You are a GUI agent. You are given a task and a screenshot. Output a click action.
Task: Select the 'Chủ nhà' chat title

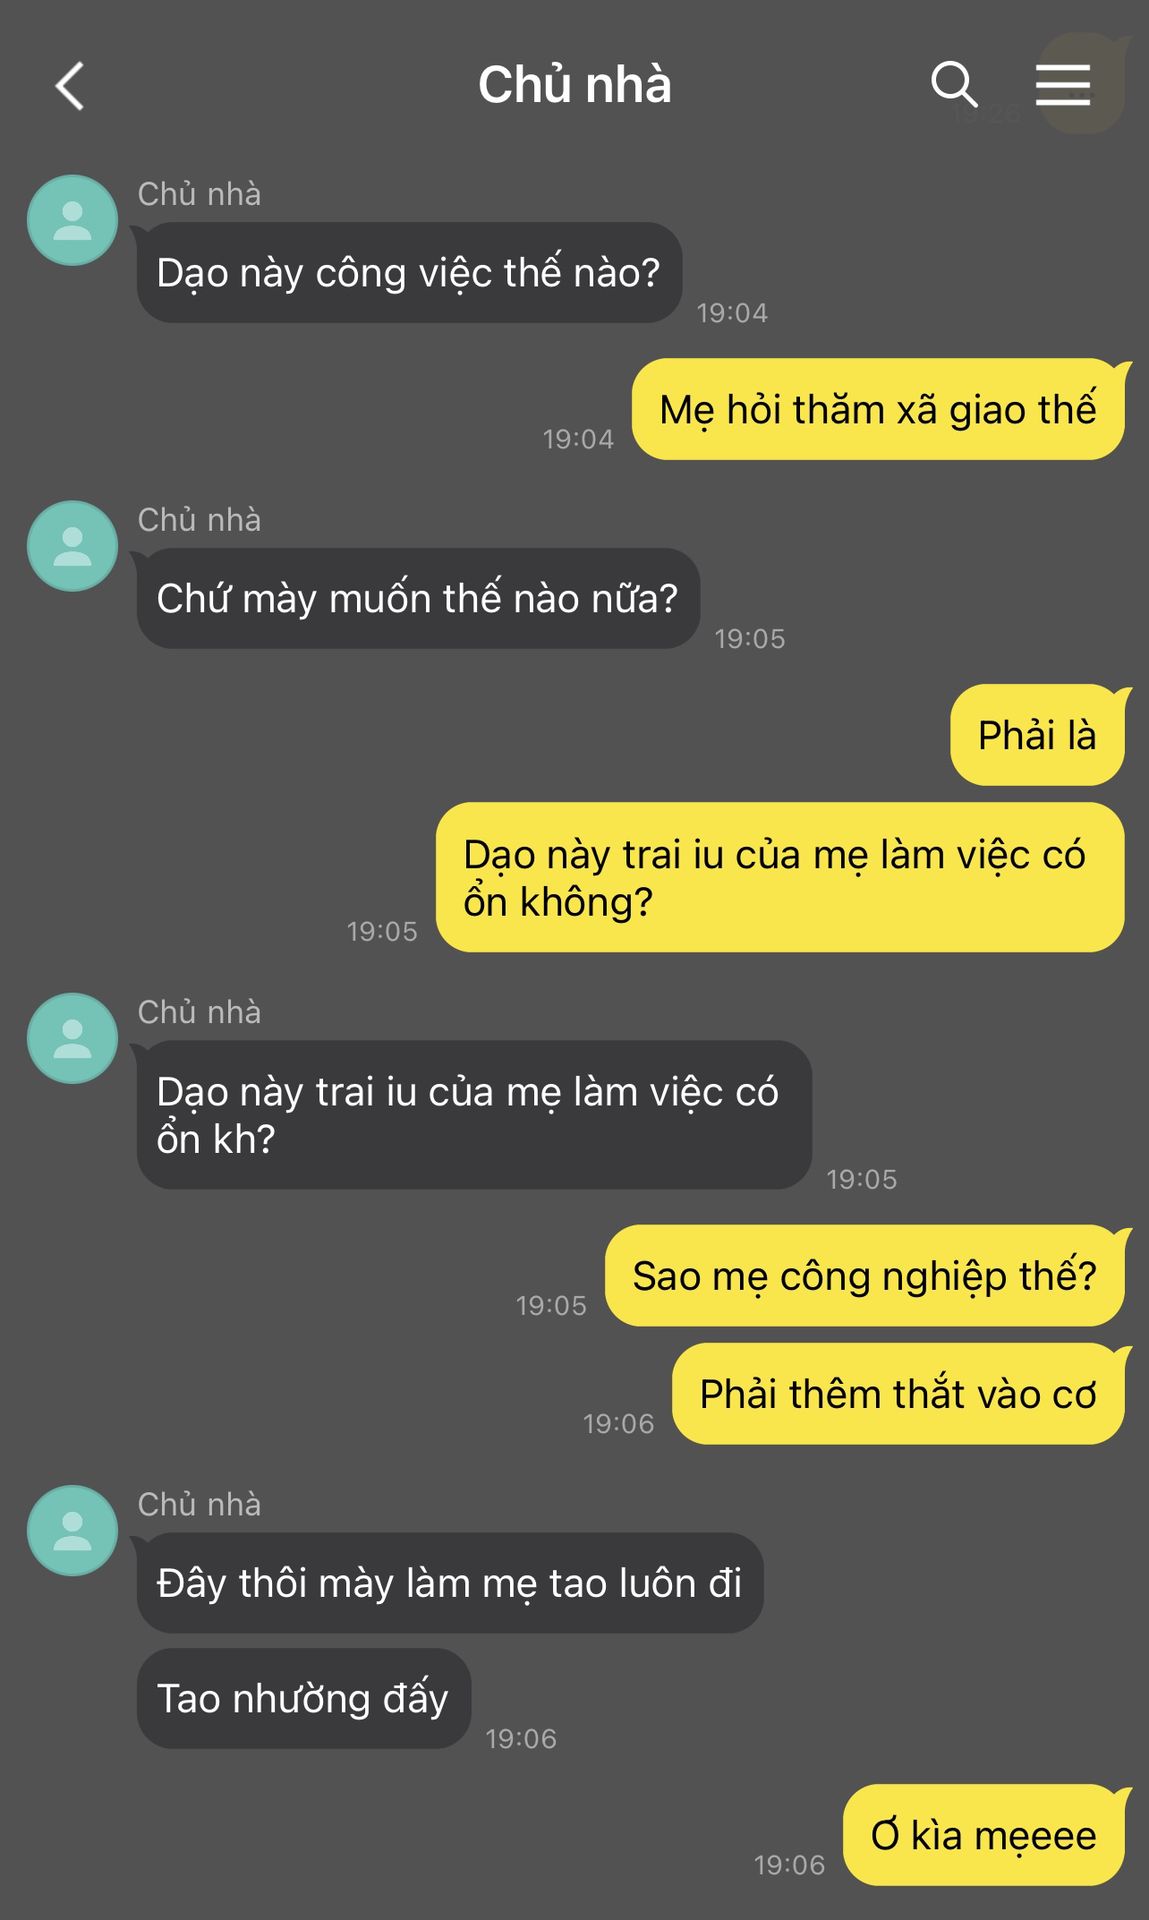tap(575, 85)
